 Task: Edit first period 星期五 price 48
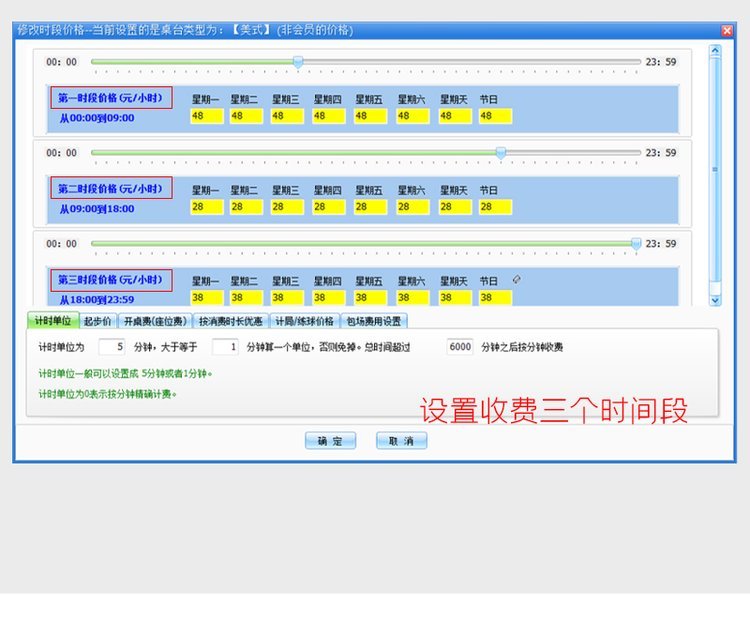click(x=370, y=116)
